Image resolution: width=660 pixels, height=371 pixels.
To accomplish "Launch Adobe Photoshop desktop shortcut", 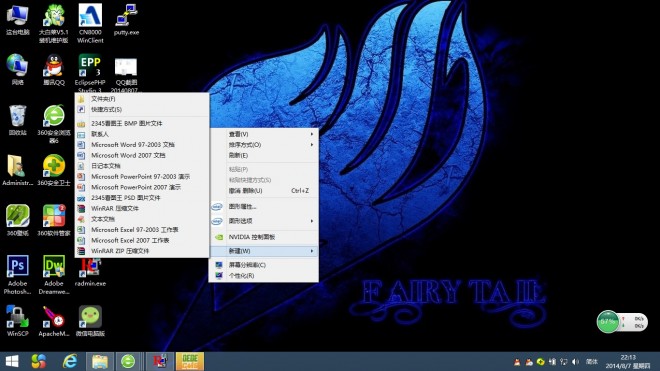I will [x=17, y=275].
